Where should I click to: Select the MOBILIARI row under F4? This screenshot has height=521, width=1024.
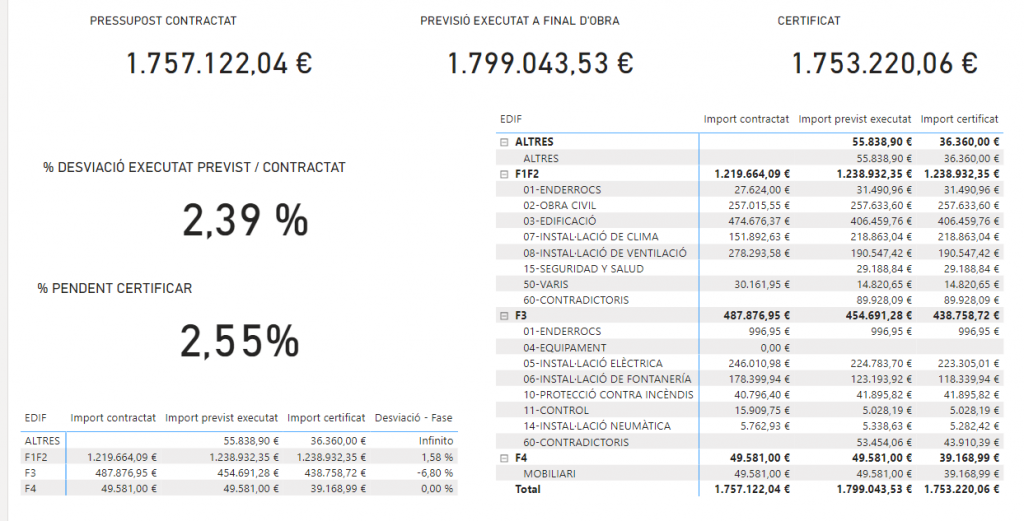point(550,474)
